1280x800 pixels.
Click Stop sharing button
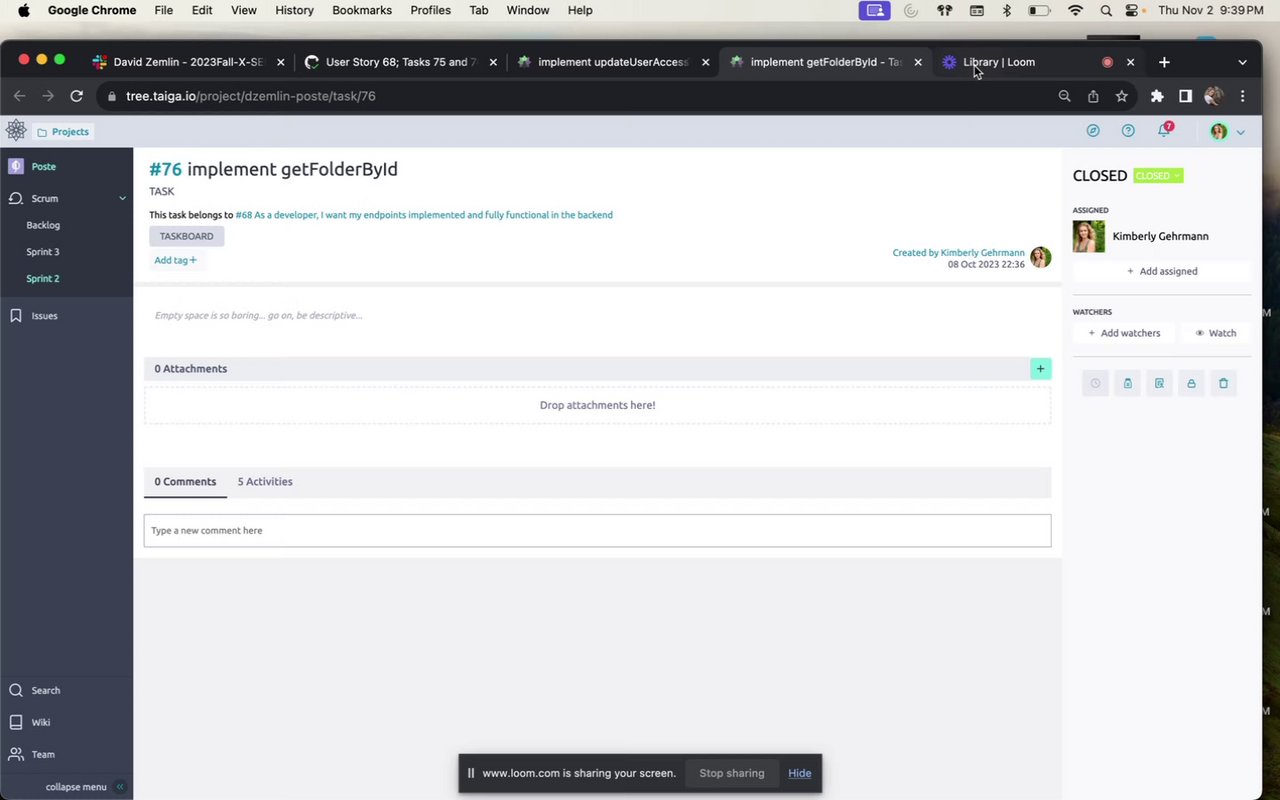point(732,773)
